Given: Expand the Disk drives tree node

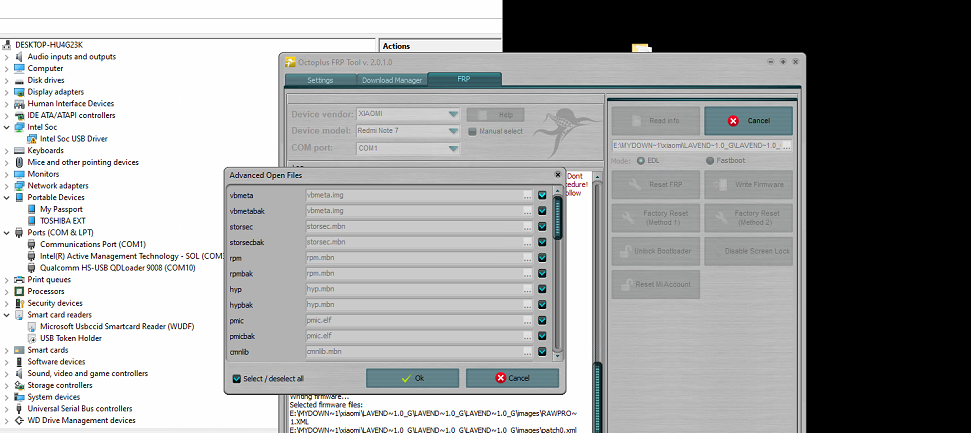Looking at the screenshot, I should [x=8, y=80].
